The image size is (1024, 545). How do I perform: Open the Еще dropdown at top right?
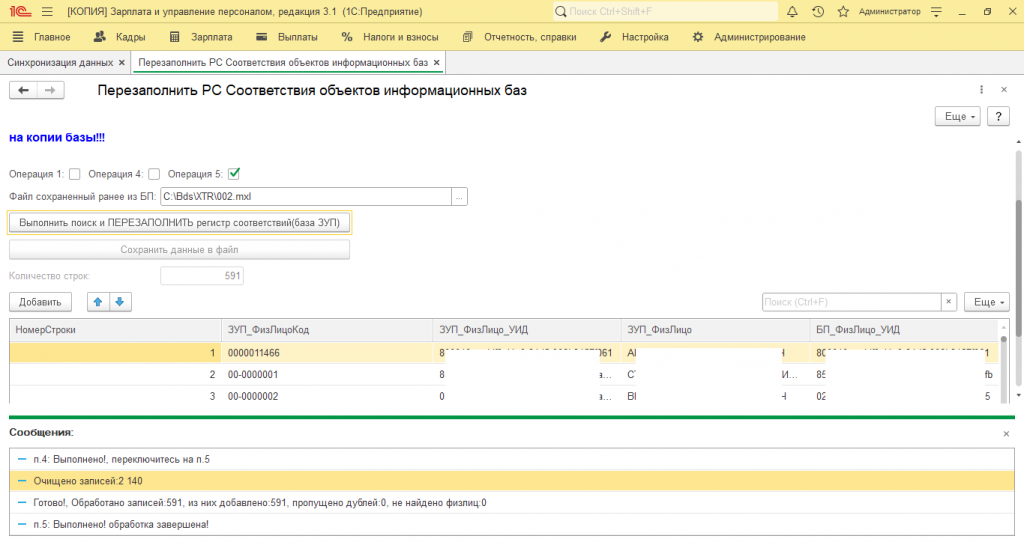(x=957, y=116)
